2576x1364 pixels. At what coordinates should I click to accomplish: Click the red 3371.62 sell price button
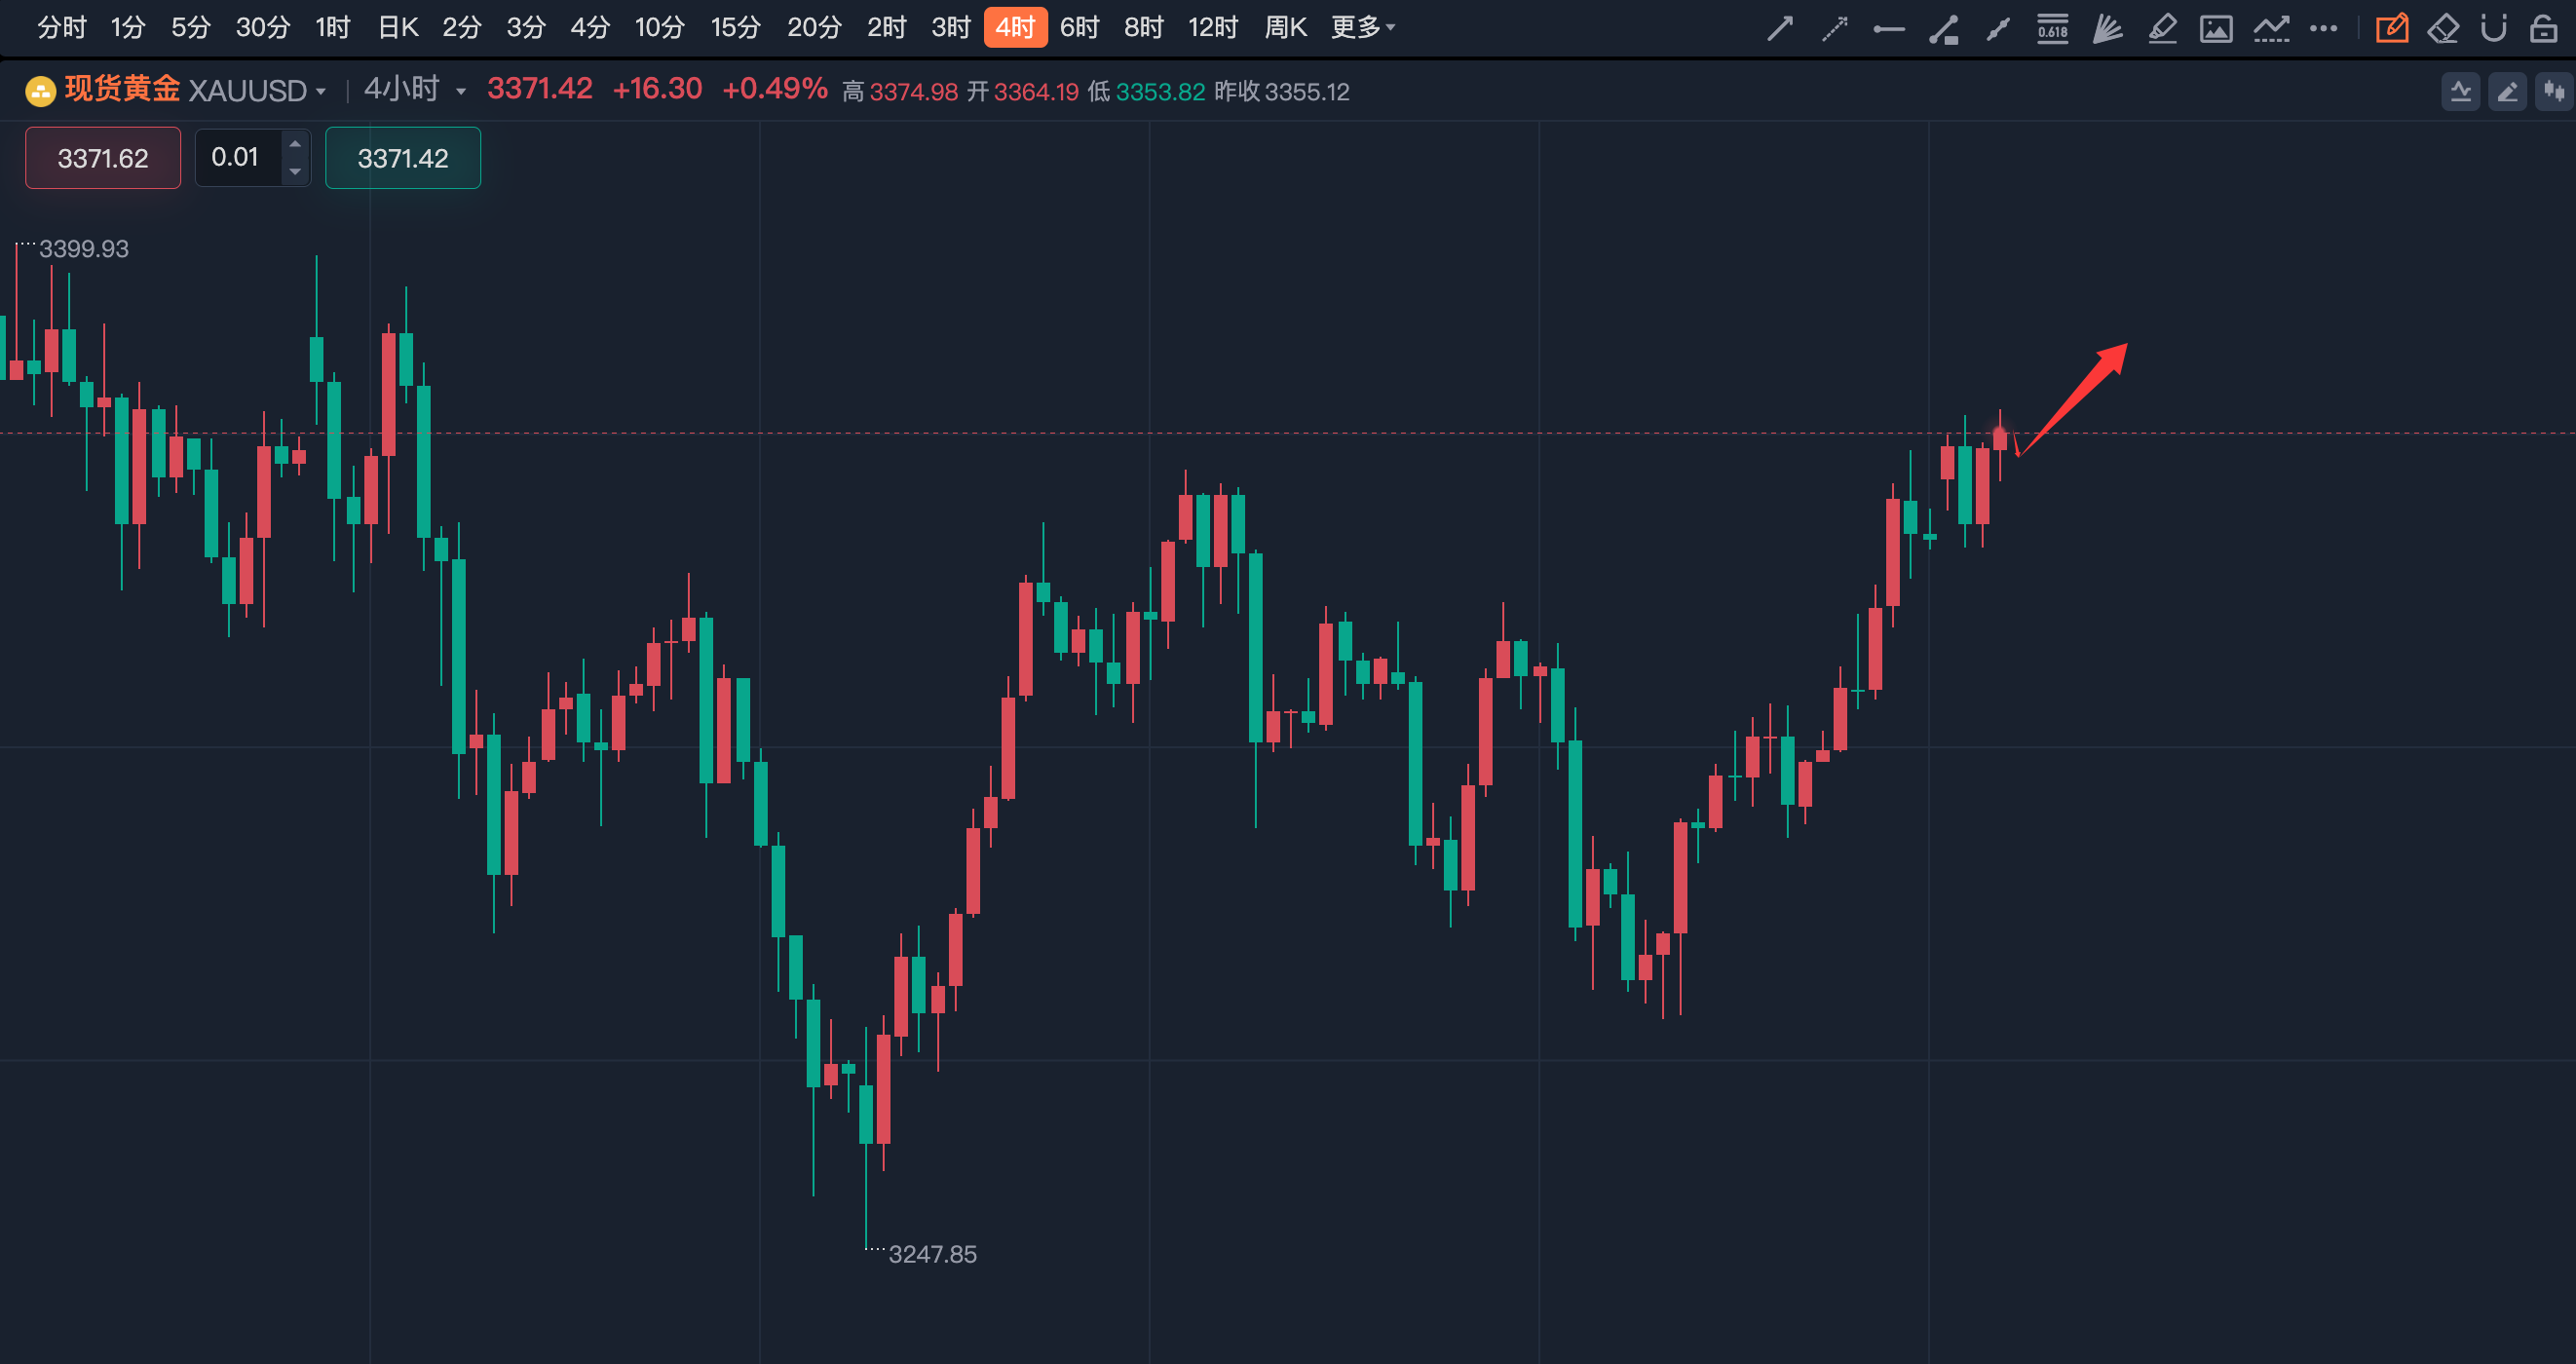tap(103, 158)
